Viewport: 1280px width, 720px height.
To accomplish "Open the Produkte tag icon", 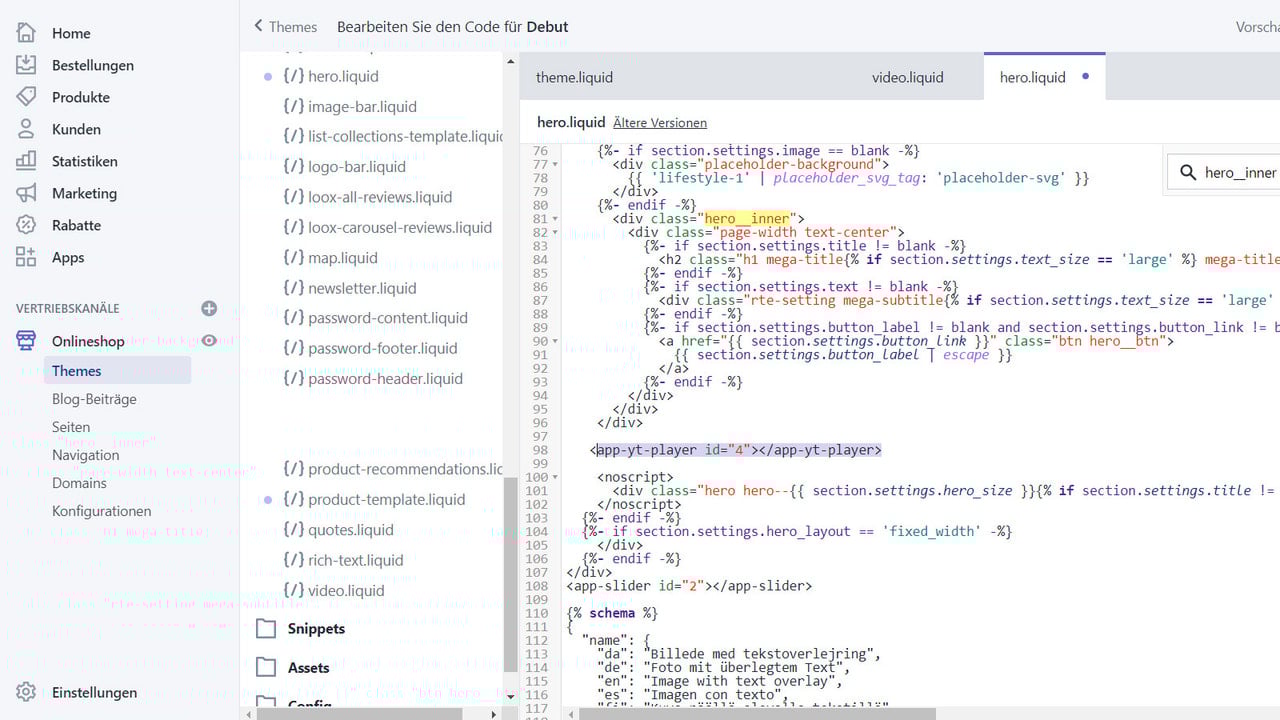I will [26, 97].
